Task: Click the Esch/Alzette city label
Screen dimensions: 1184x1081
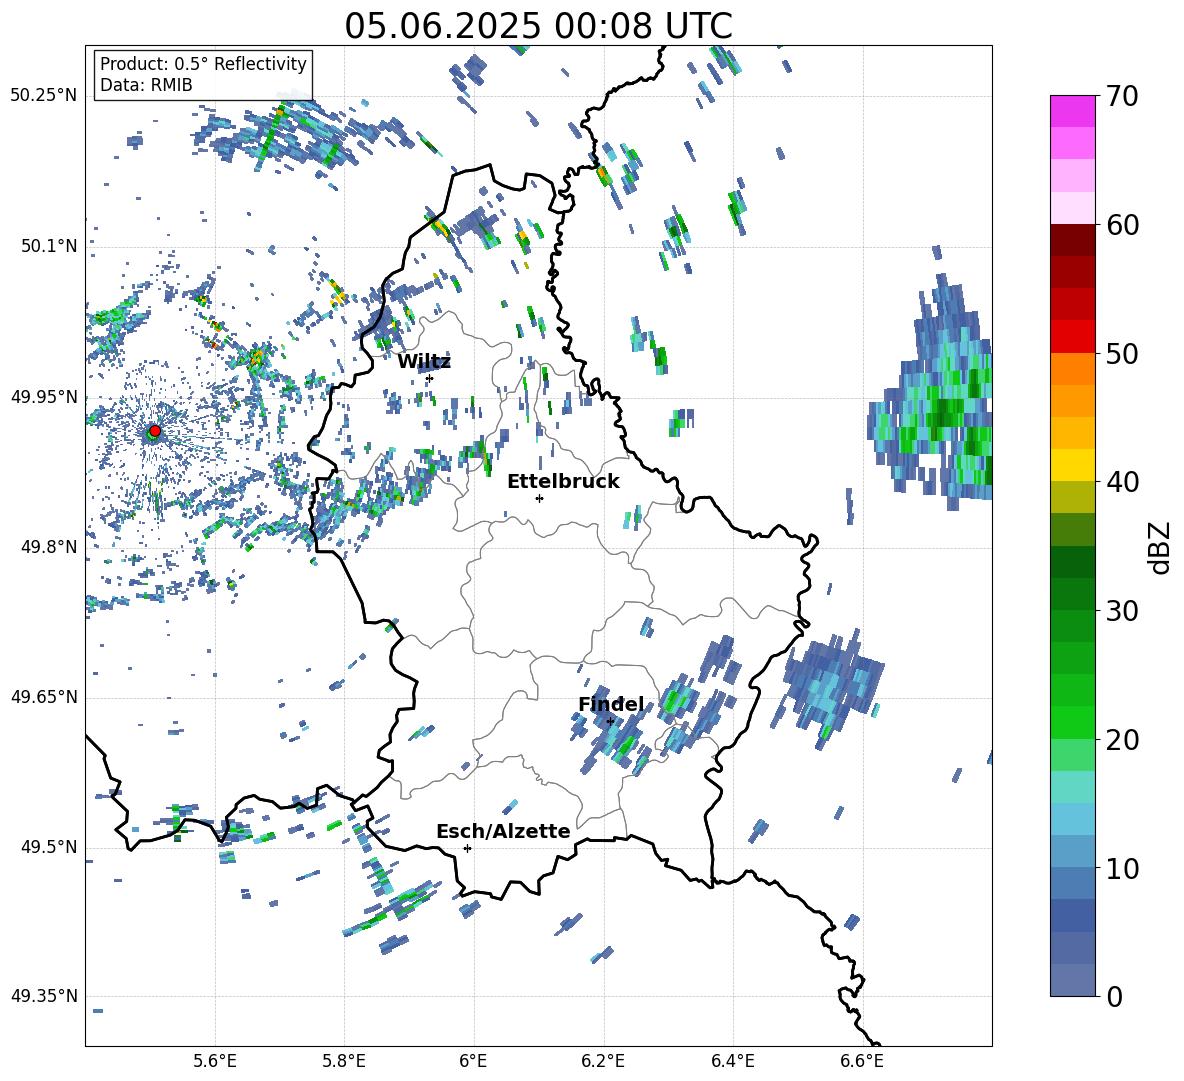Action: 504,832
